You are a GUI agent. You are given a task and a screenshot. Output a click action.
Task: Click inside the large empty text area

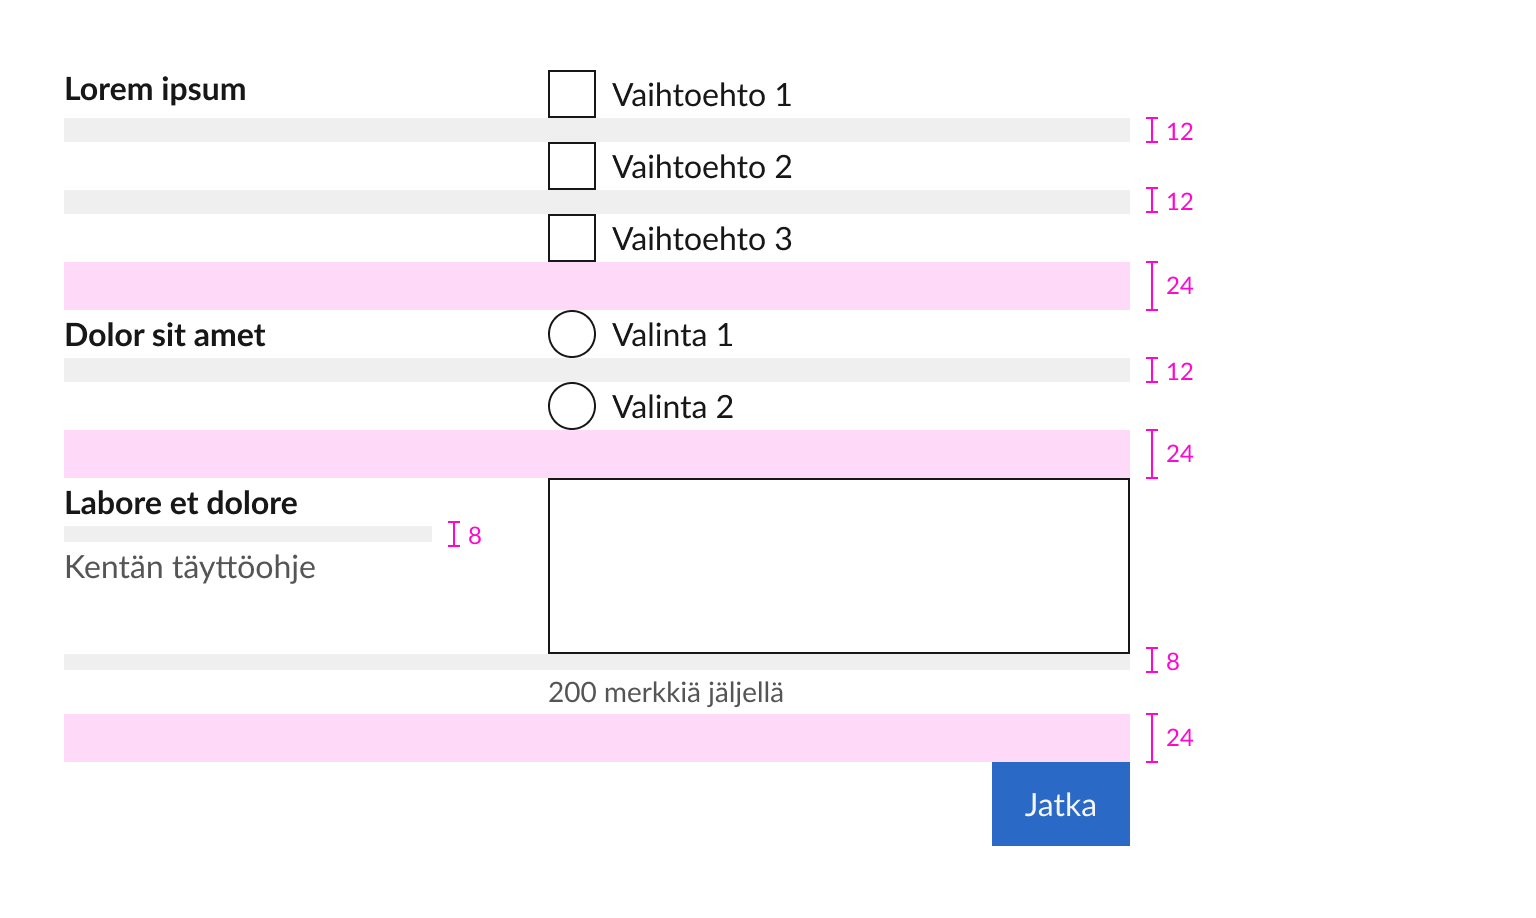point(838,566)
